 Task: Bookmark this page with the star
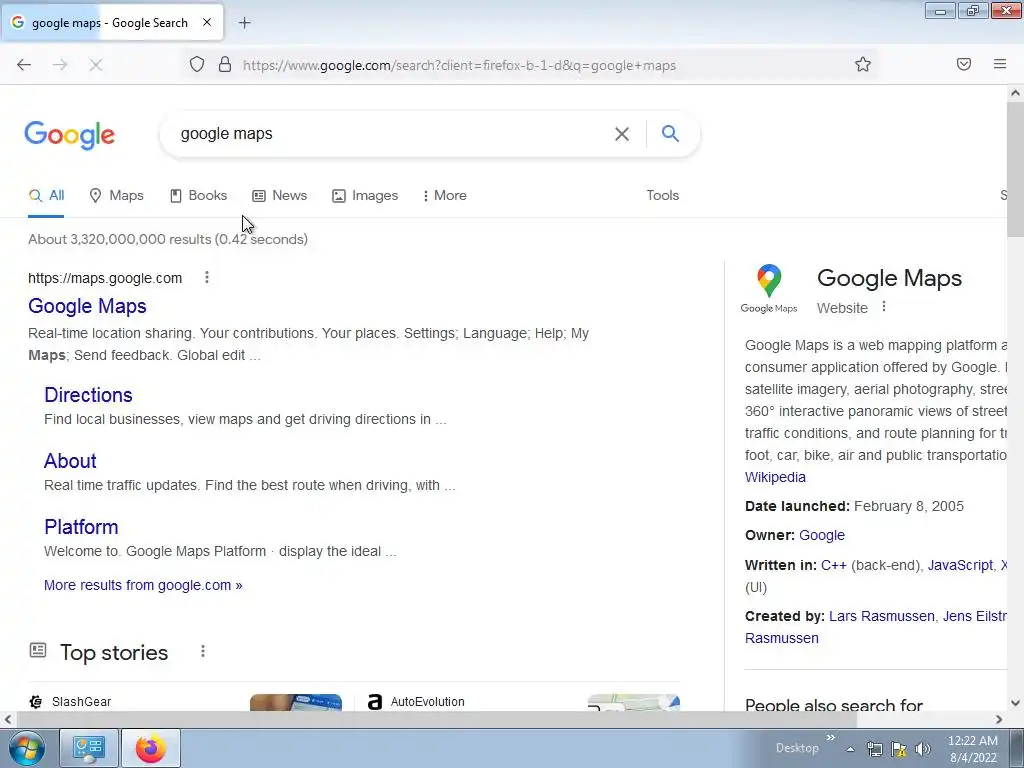pyautogui.click(x=863, y=64)
